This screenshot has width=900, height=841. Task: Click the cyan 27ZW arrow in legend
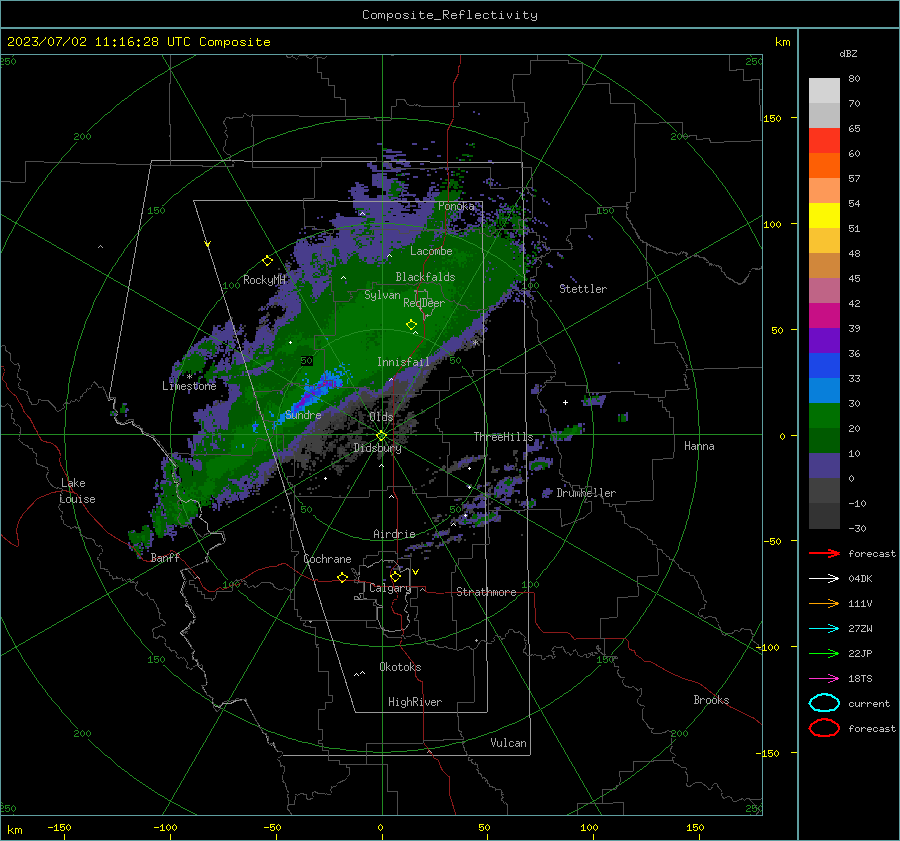click(x=824, y=629)
